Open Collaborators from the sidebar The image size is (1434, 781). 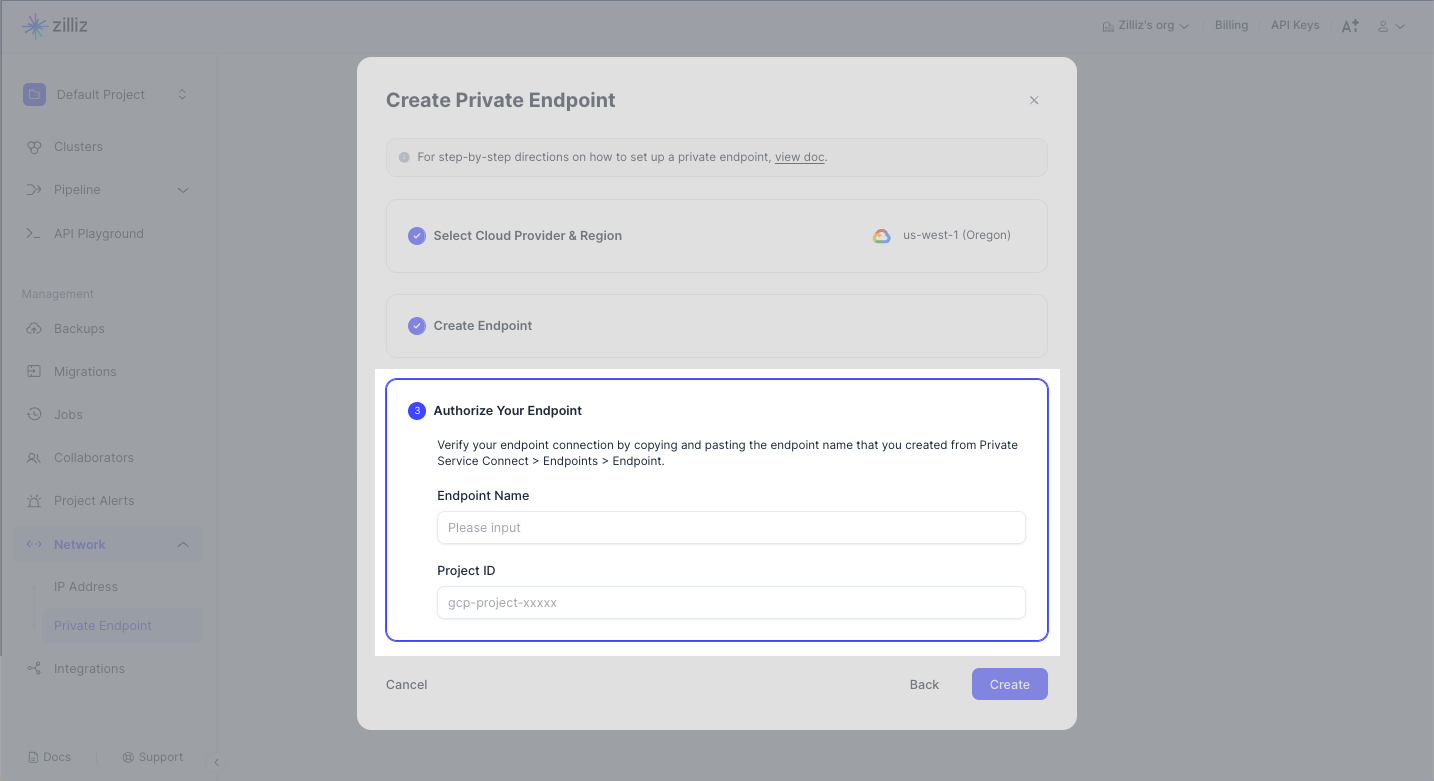coord(93,458)
